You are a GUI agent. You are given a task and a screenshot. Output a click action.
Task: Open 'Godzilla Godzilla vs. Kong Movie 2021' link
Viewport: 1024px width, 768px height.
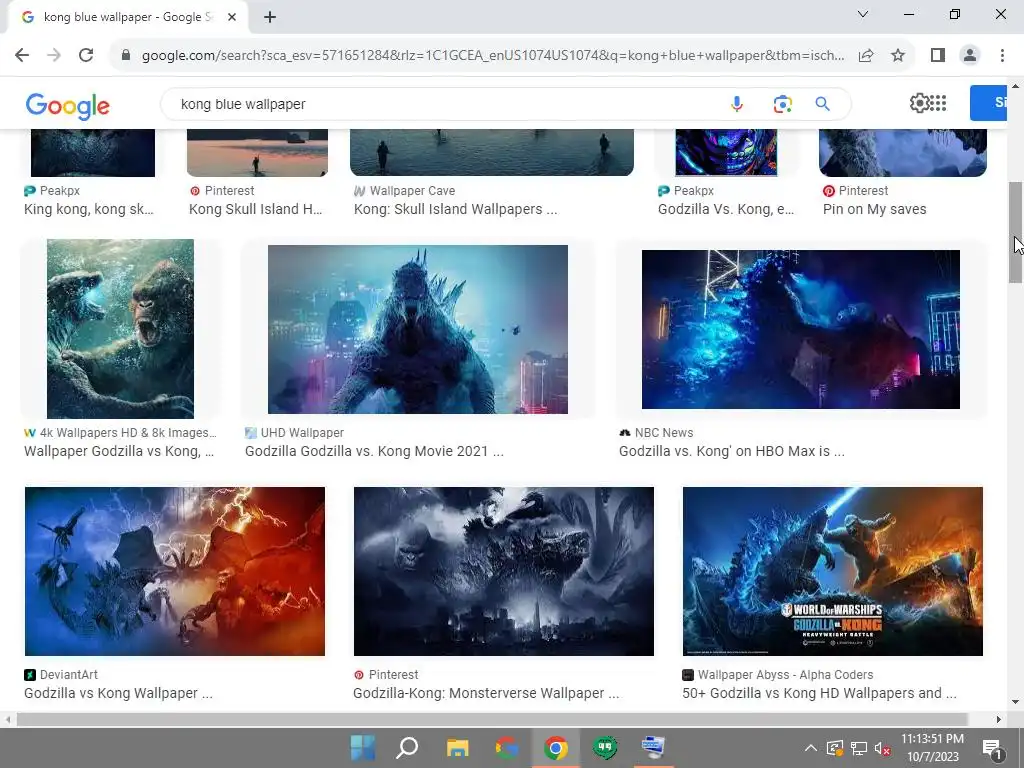(374, 451)
